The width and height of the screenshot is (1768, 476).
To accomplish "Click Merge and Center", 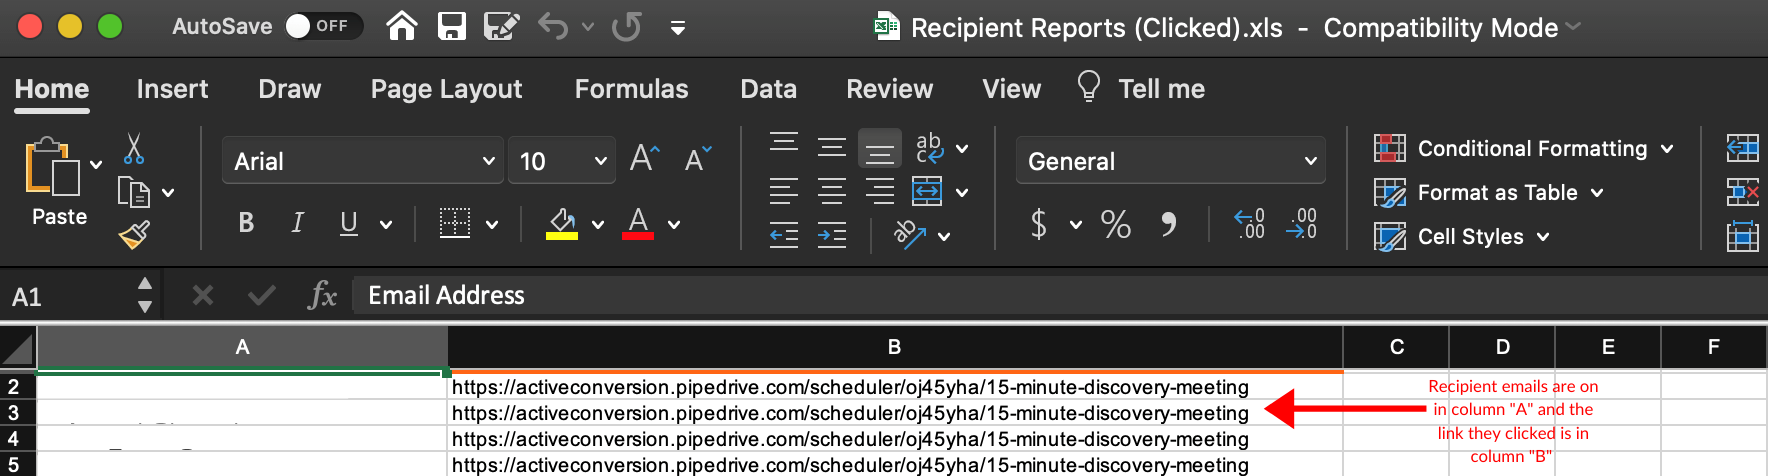I will tap(927, 191).
